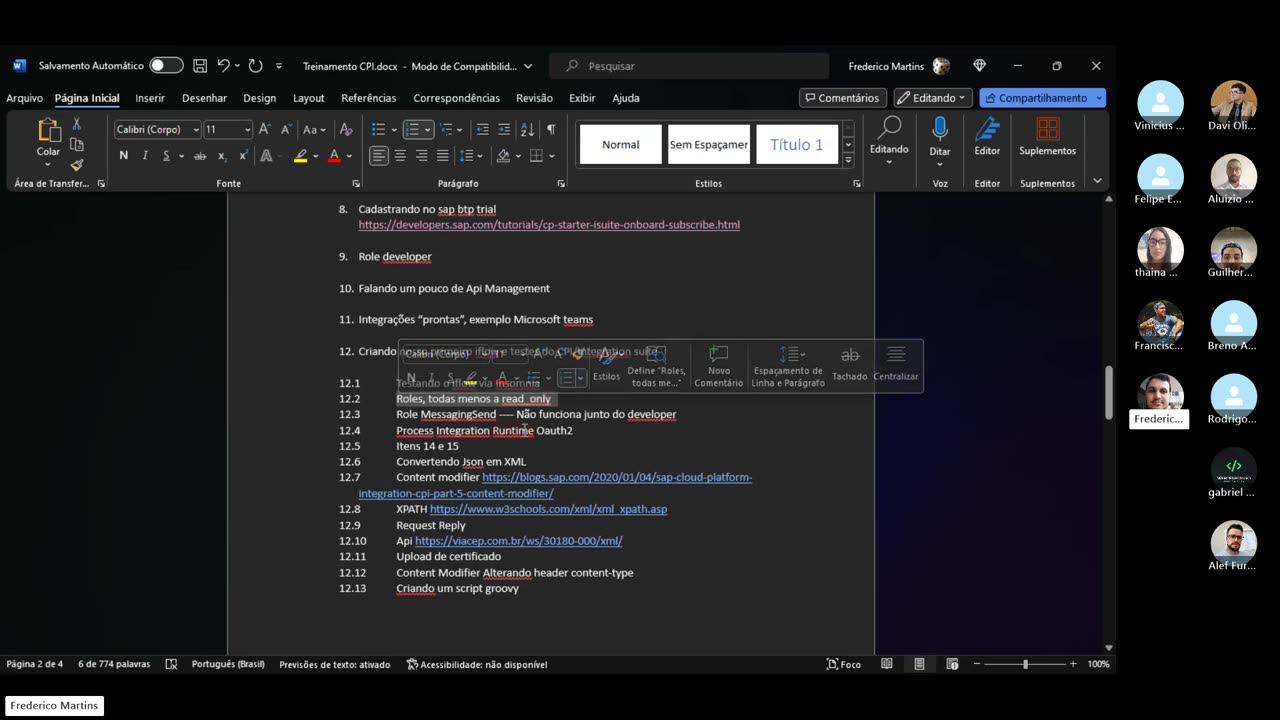Copy selection using the Copy icon
This screenshot has width=1280, height=720.
(76, 145)
